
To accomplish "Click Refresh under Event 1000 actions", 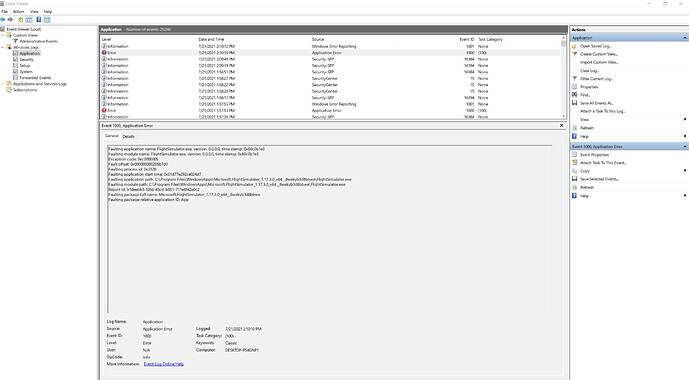I will coord(587,188).
